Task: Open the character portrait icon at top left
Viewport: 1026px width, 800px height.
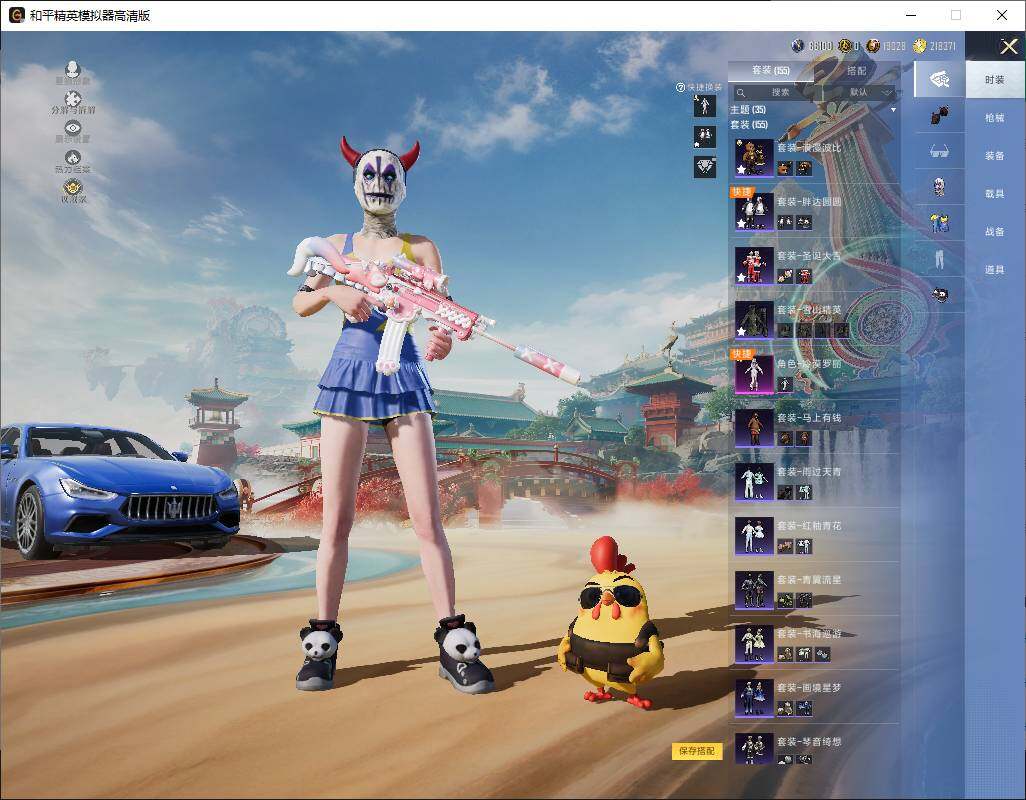Action: (x=73, y=69)
